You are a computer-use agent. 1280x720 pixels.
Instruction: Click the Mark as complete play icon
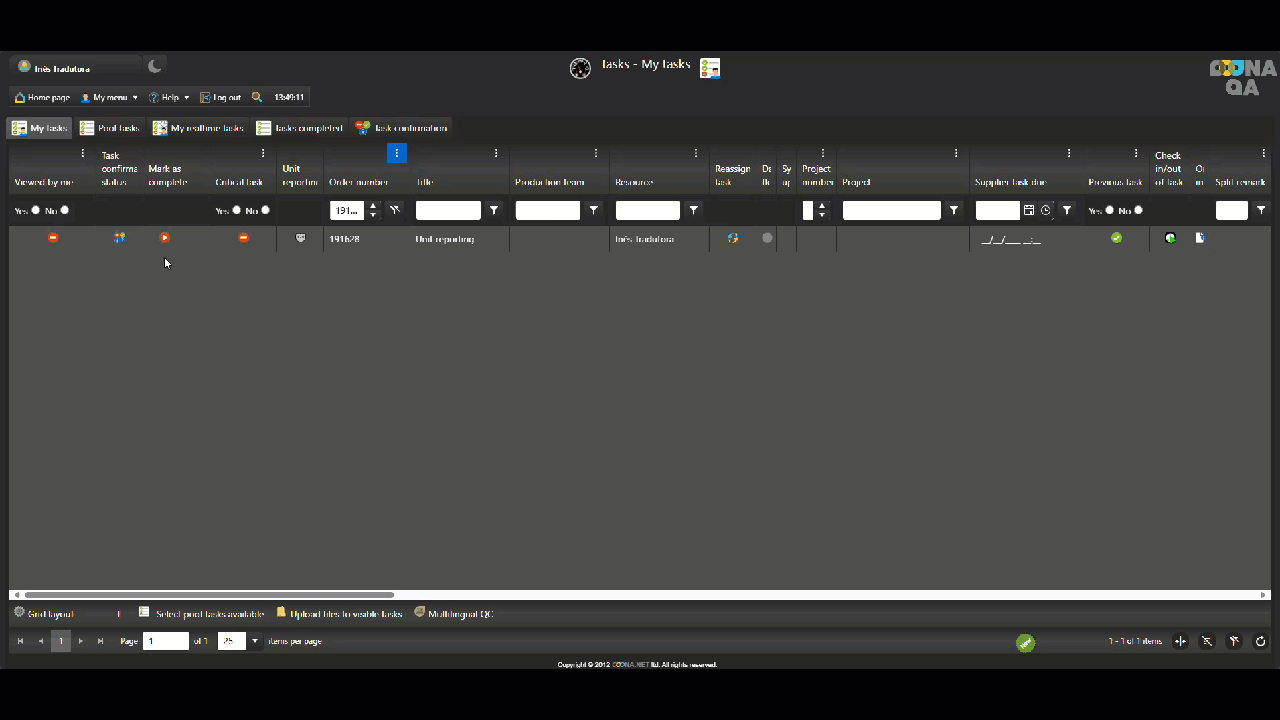click(x=165, y=238)
